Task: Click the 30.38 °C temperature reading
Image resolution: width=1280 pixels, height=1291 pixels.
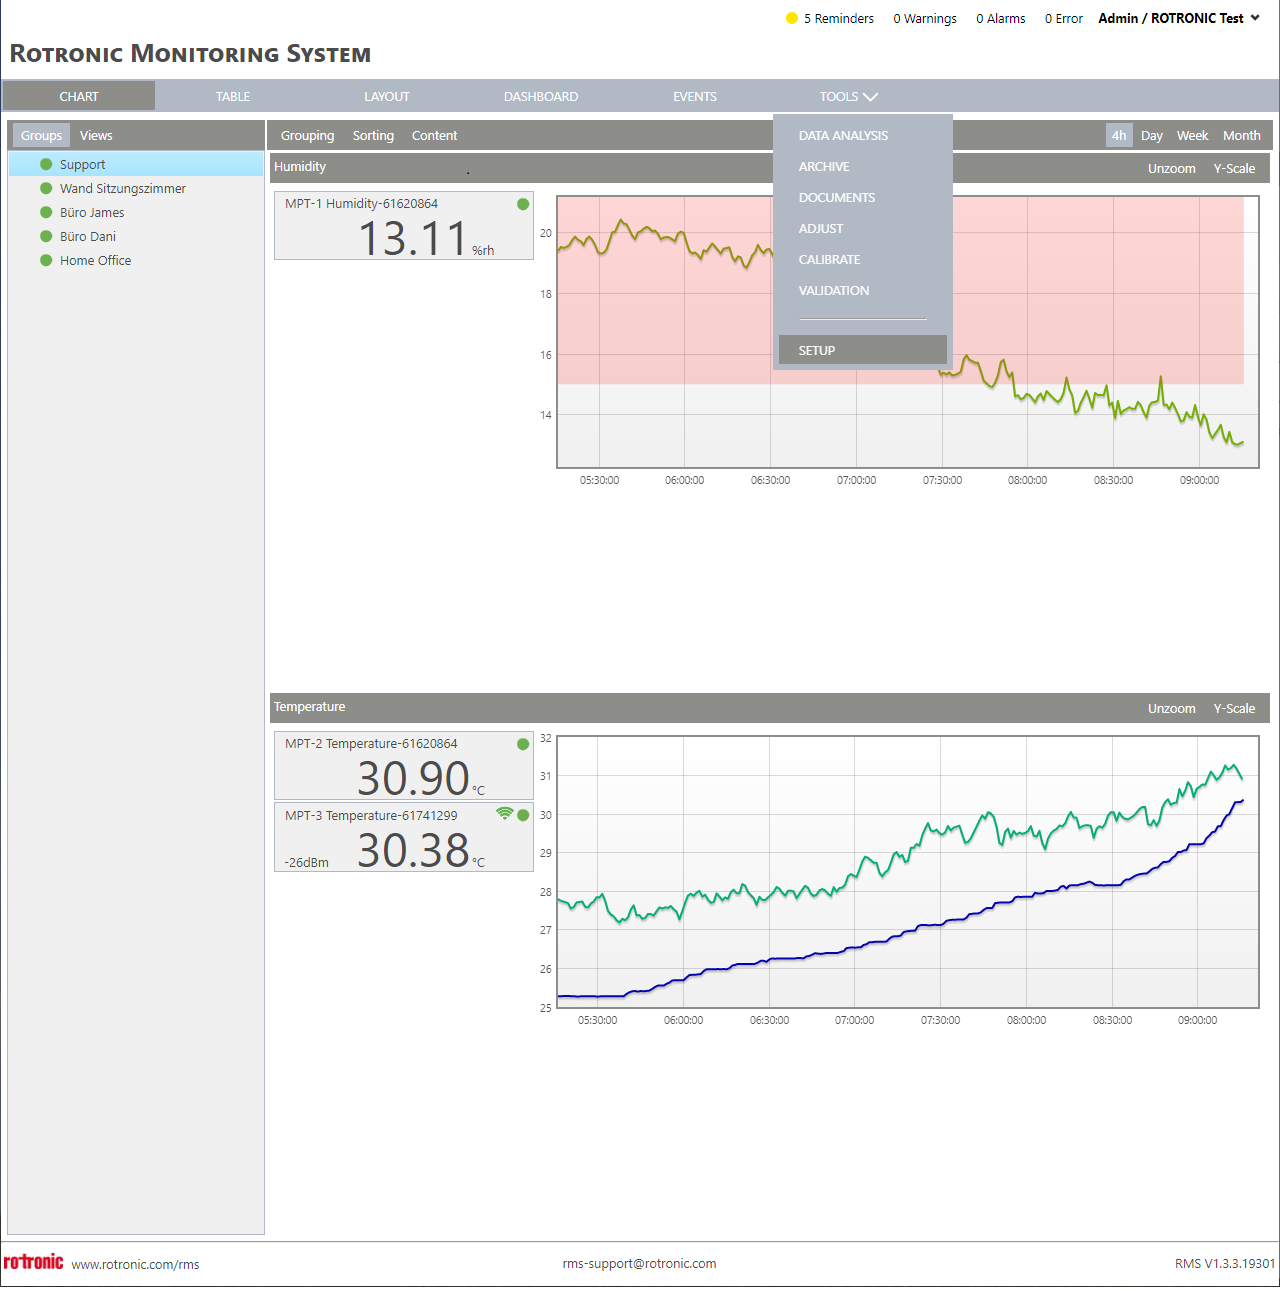Action: point(421,850)
